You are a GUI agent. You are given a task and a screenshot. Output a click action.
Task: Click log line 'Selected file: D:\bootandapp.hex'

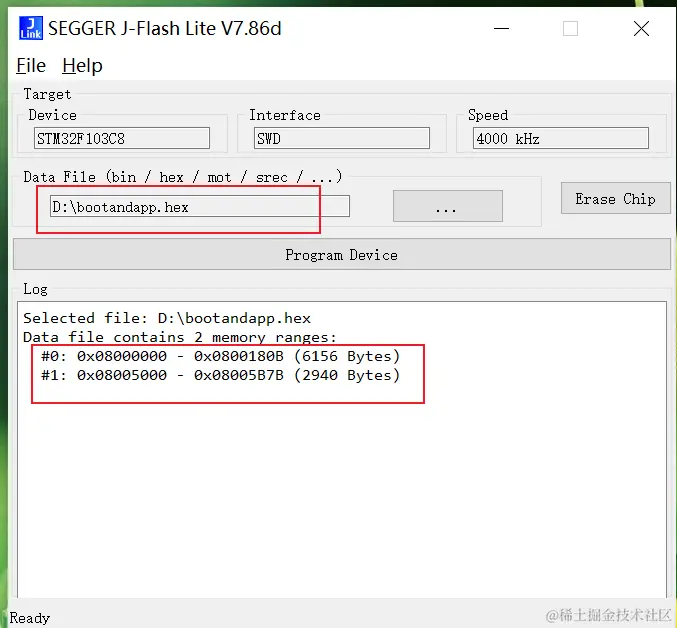coord(167,318)
